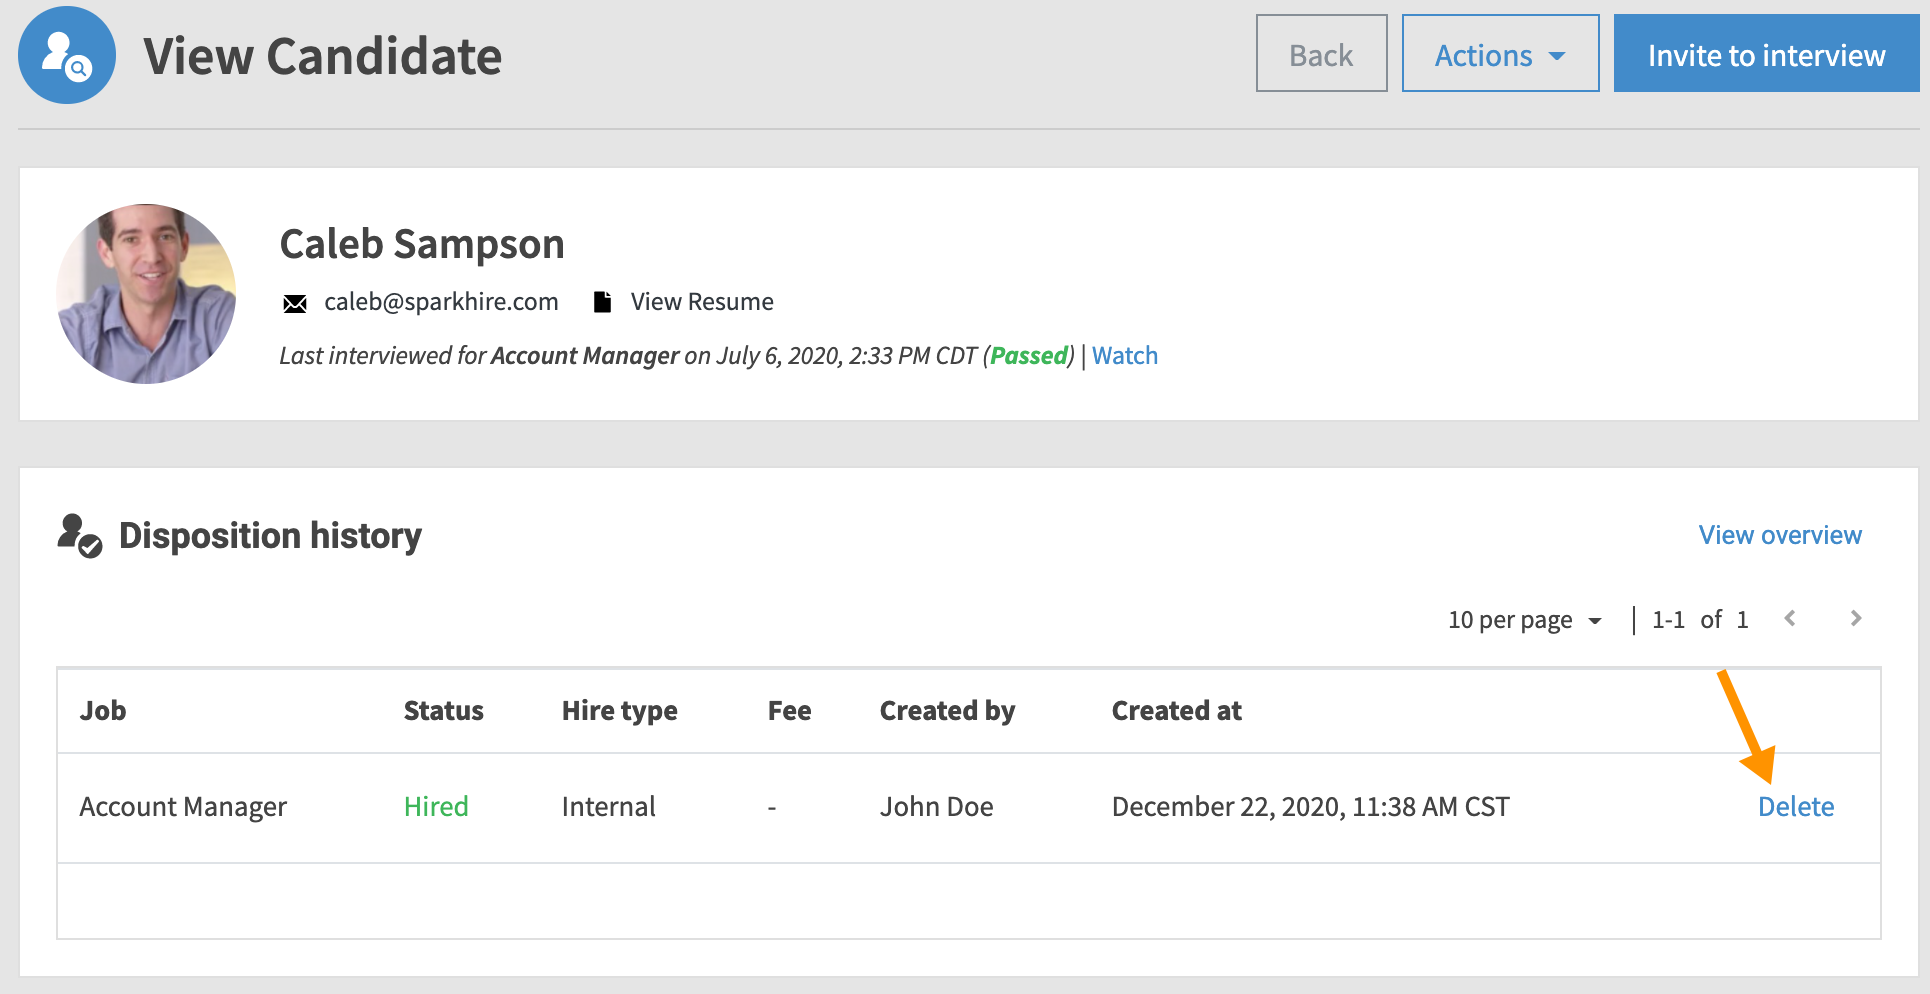Click the green Passed status text
Screen dimensions: 1930x994
1029,356
